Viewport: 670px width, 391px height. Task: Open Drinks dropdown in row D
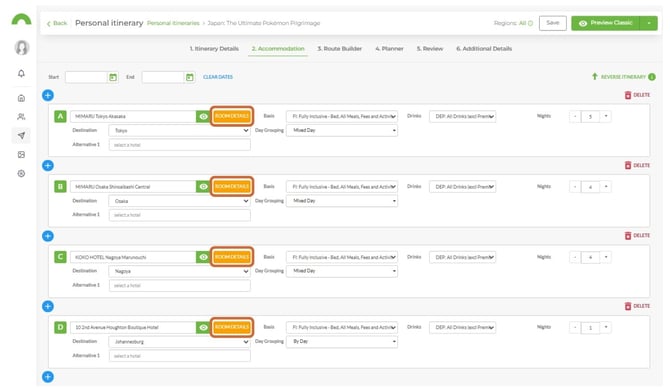[x=463, y=327]
